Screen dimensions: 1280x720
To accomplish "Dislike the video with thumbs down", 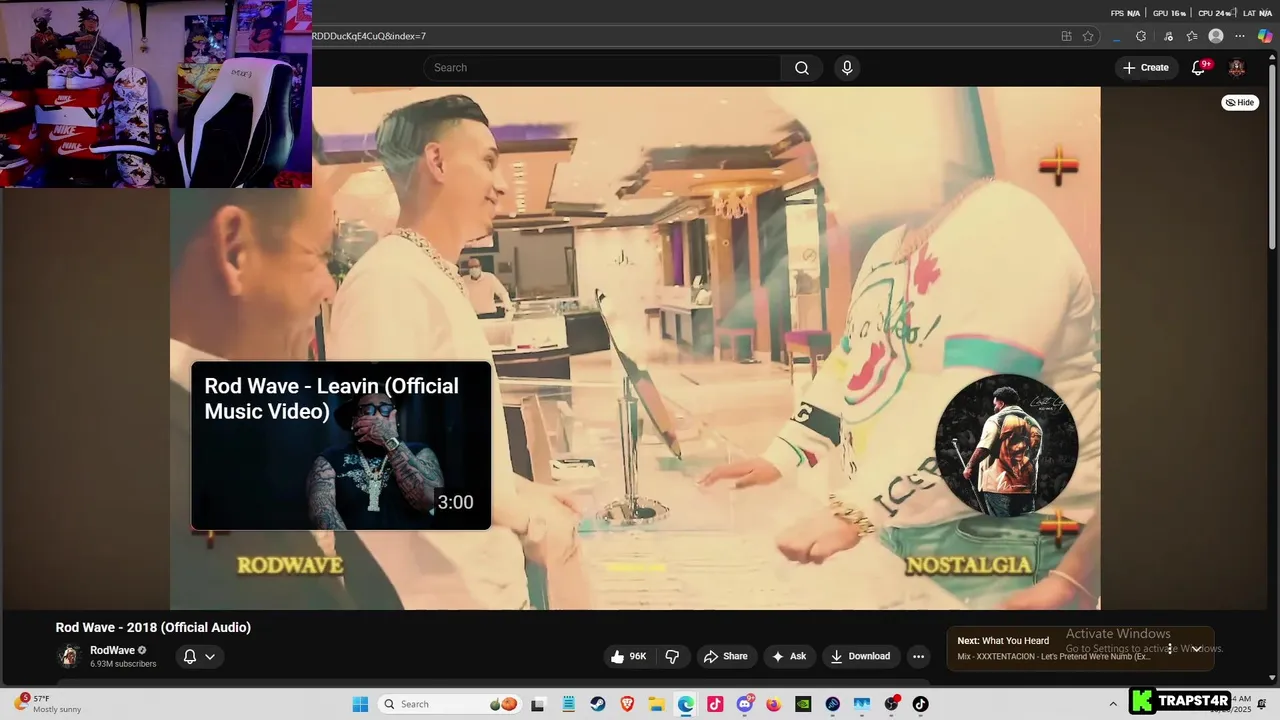I will [672, 656].
